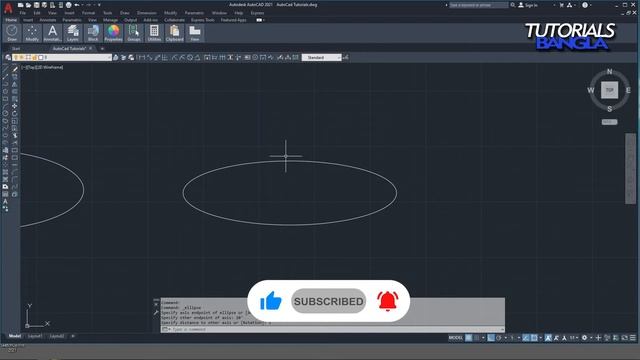The width and height of the screenshot is (640, 360).
Task: Expand the Modify ribbon panel
Action: 32,33
